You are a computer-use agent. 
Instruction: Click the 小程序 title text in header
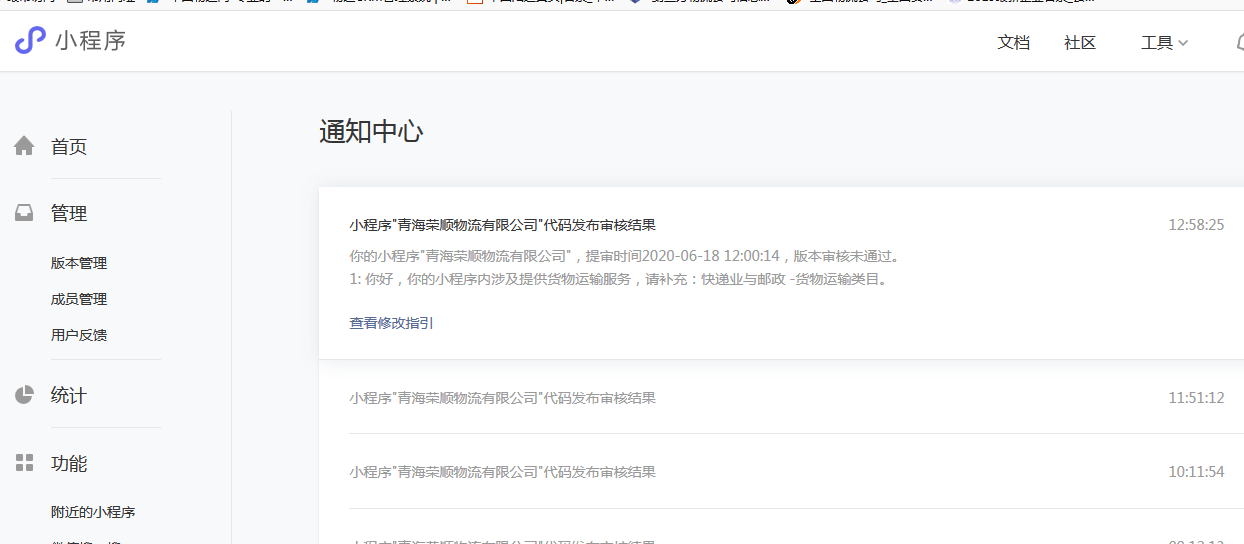(x=91, y=41)
